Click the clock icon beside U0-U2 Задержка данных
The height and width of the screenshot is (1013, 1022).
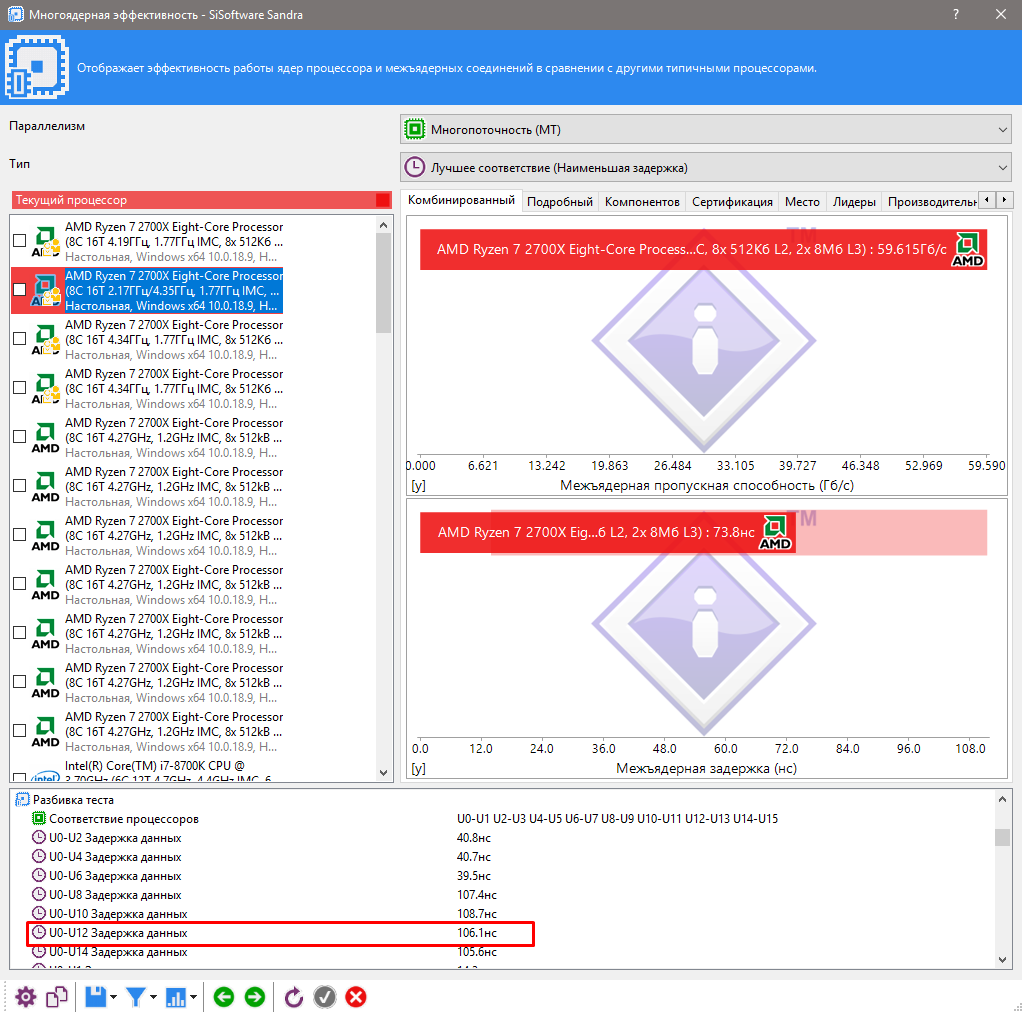[38, 837]
